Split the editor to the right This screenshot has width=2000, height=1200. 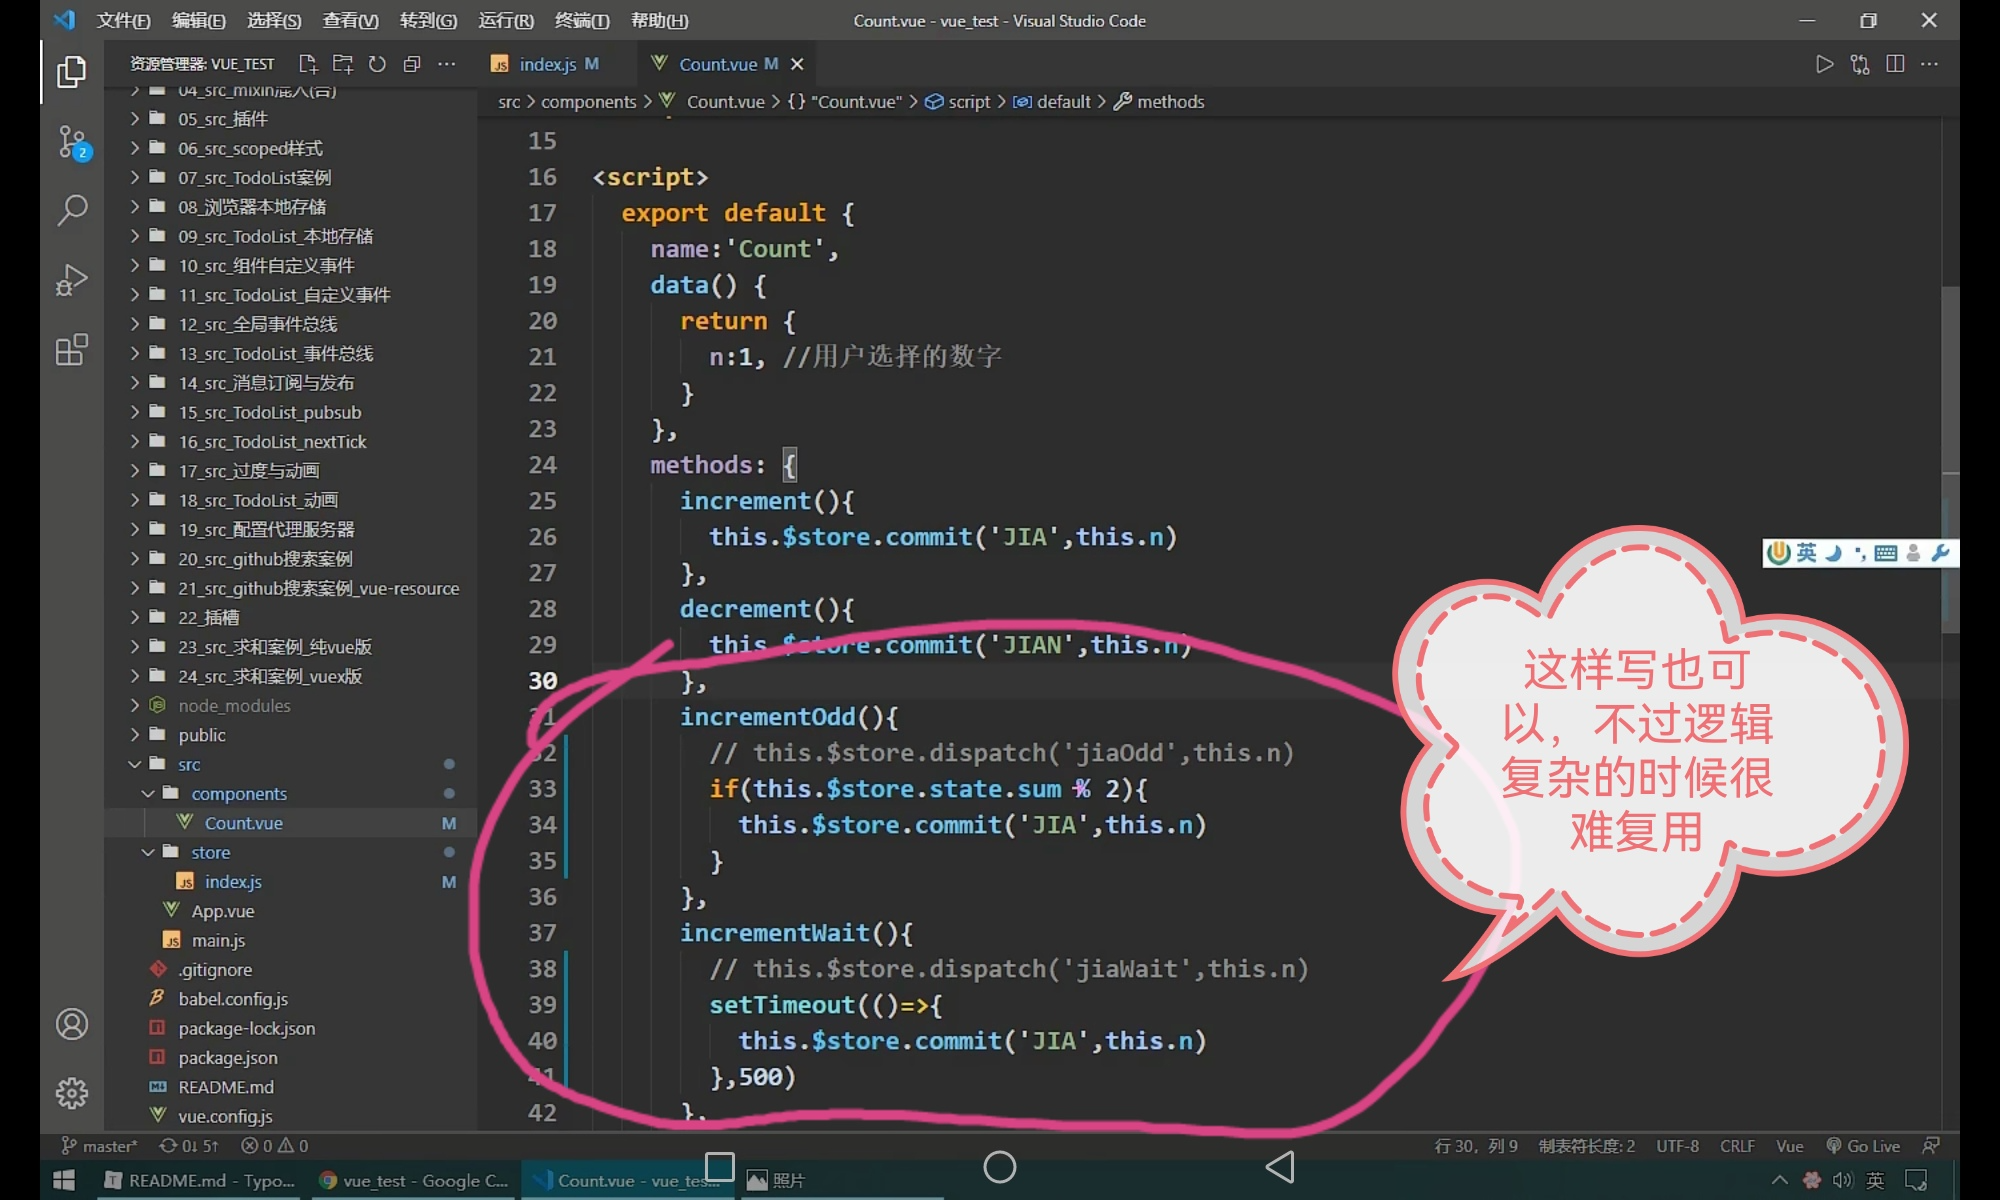coord(1895,64)
